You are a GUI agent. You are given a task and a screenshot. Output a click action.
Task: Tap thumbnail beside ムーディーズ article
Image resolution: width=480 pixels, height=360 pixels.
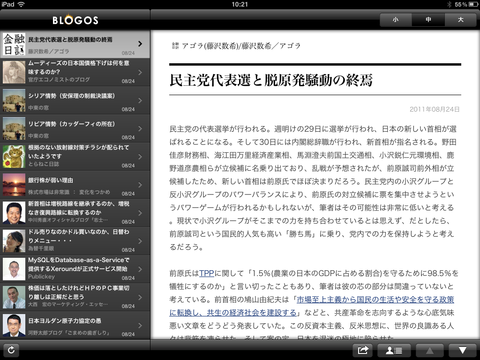14,72
